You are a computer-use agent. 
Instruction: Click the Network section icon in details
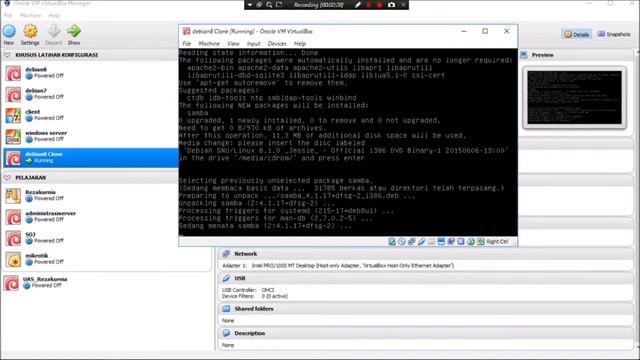pos(226,253)
